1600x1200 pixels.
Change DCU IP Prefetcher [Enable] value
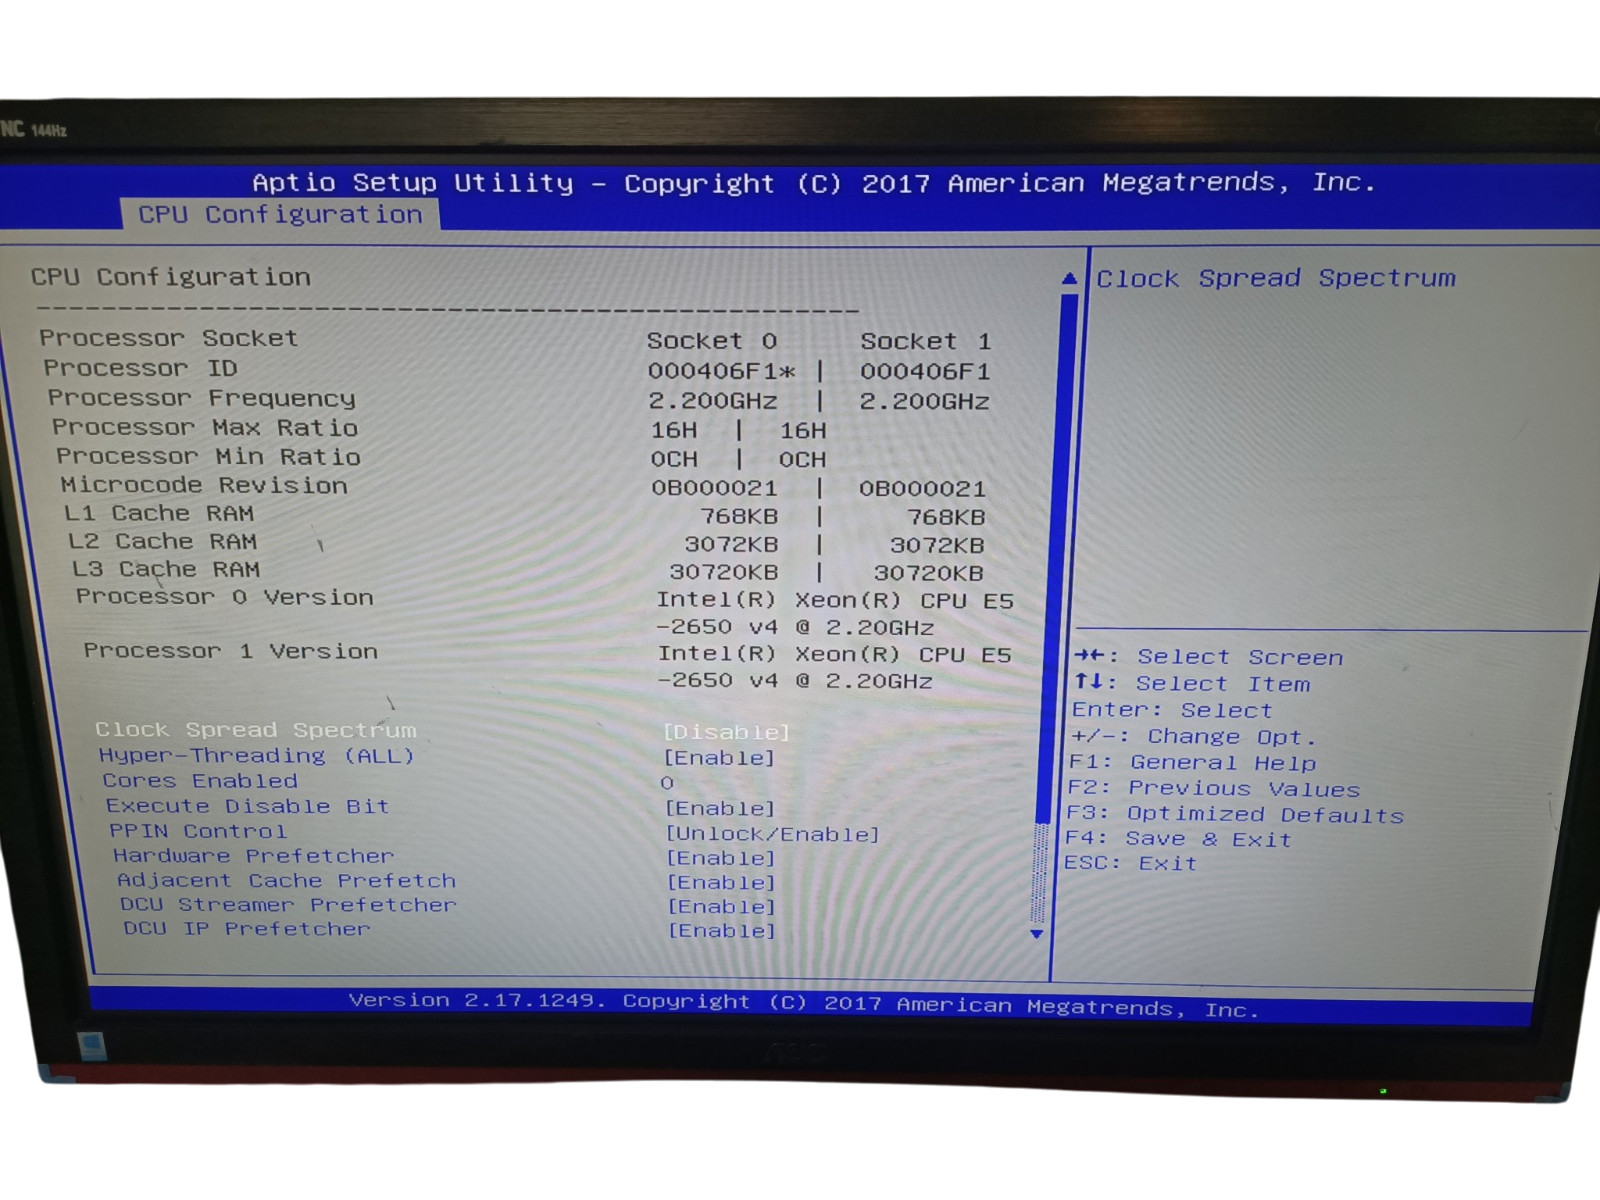pos(722,931)
